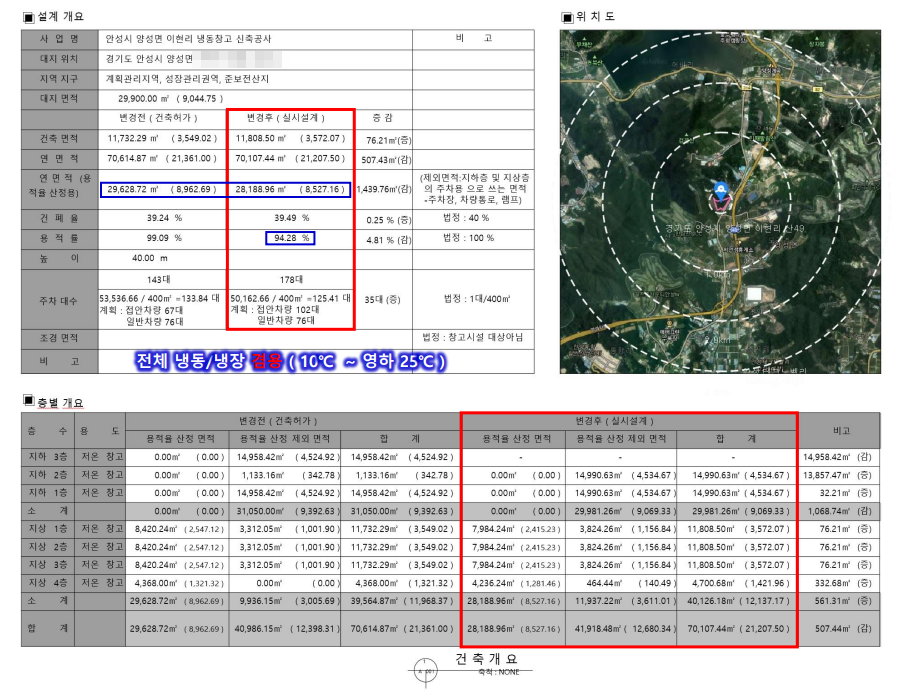Screen dimensions: 922x697
Task: Click the 용 적 률 row label
Action: 59,239
